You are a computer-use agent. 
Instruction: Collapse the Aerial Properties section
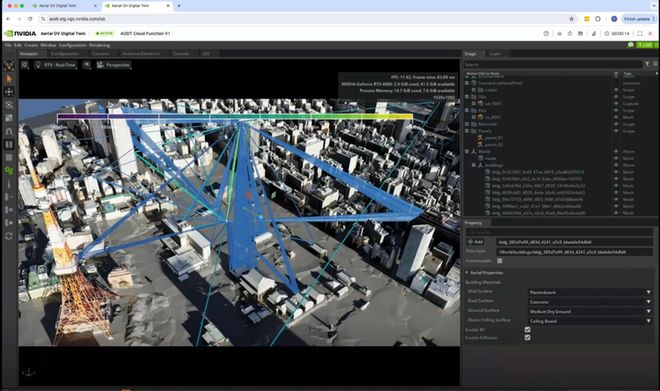point(467,273)
